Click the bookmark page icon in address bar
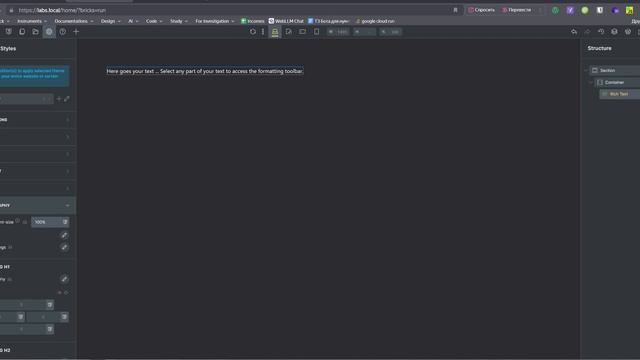Screen dimensions: 640x360 456,10
